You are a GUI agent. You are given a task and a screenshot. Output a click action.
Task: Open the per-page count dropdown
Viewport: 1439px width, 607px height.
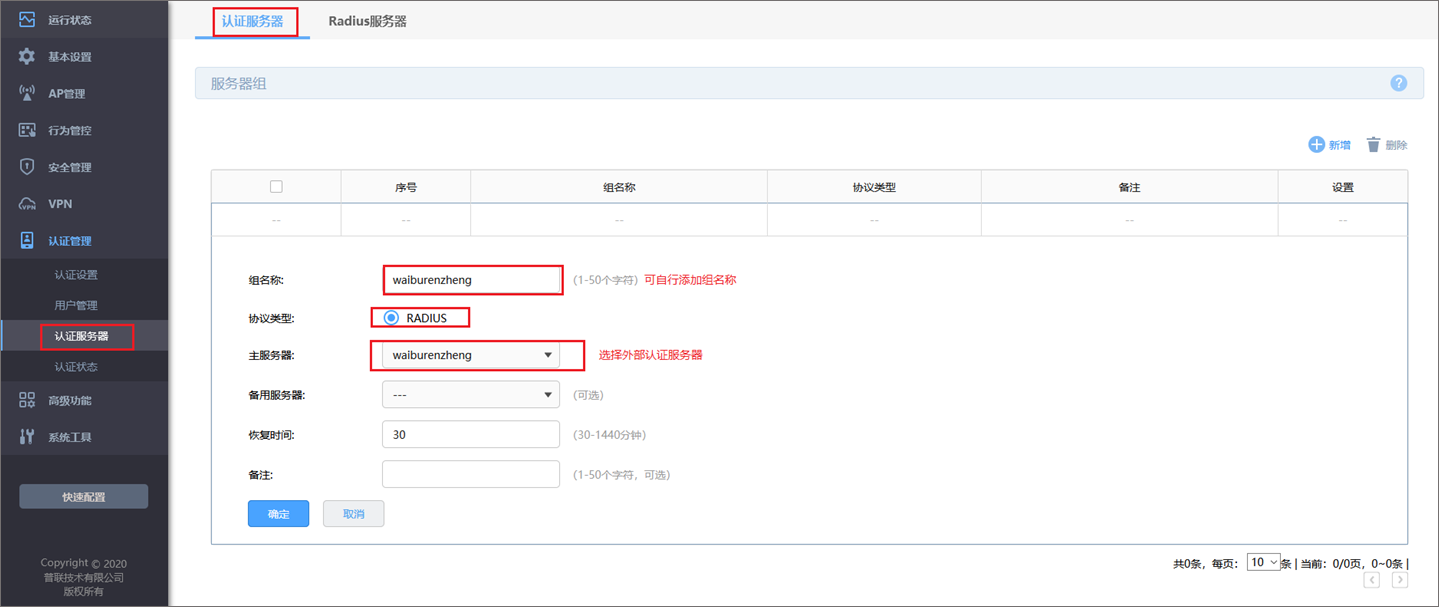click(1263, 563)
